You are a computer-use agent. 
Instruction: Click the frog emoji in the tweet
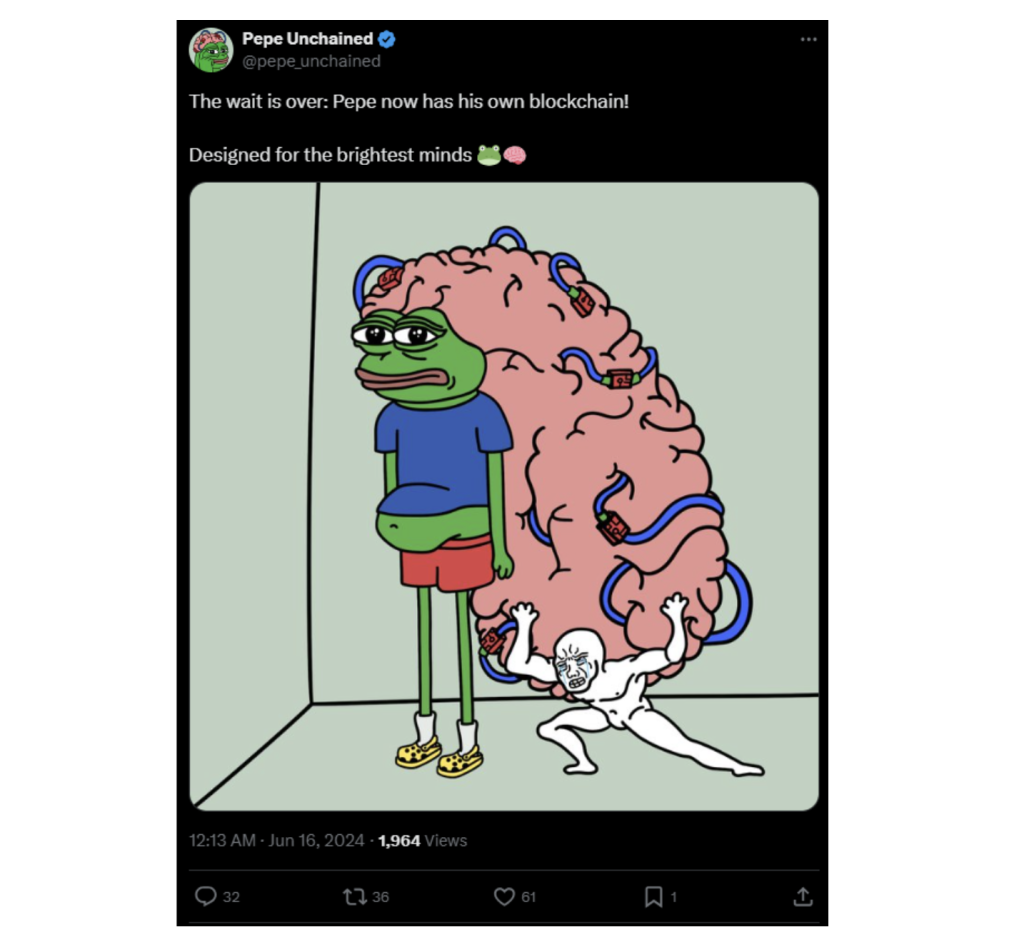click(488, 155)
